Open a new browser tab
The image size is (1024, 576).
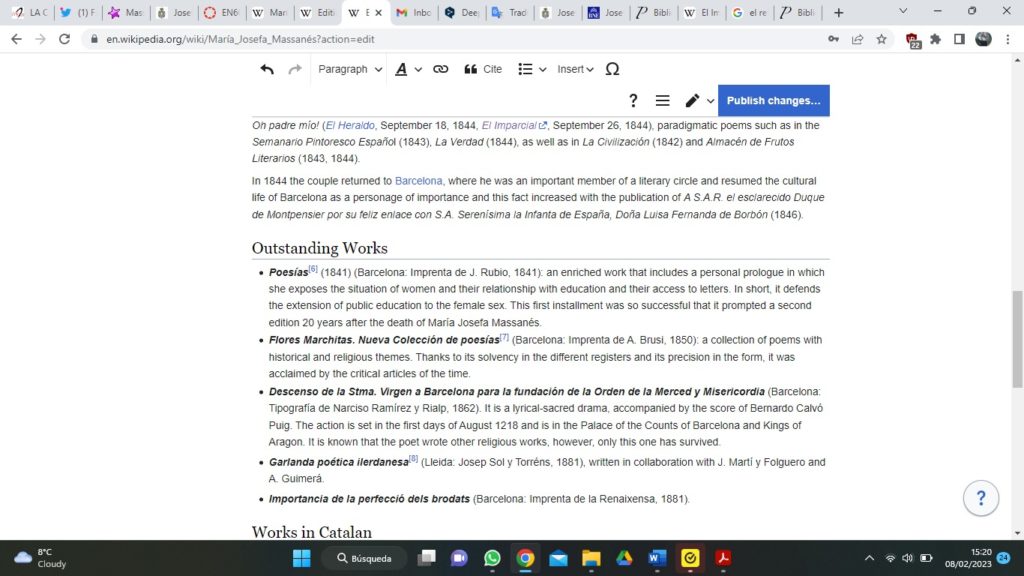838,13
